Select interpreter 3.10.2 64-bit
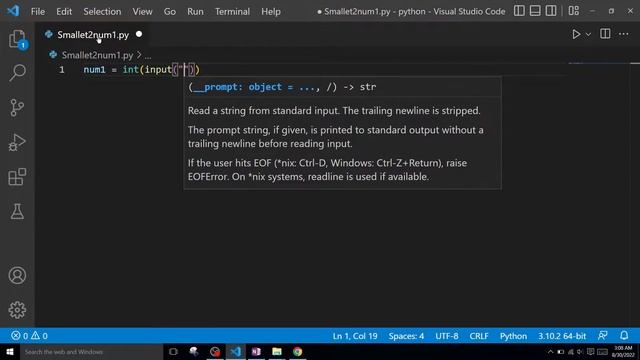Viewport: 640px width, 360px height. click(x=562, y=336)
